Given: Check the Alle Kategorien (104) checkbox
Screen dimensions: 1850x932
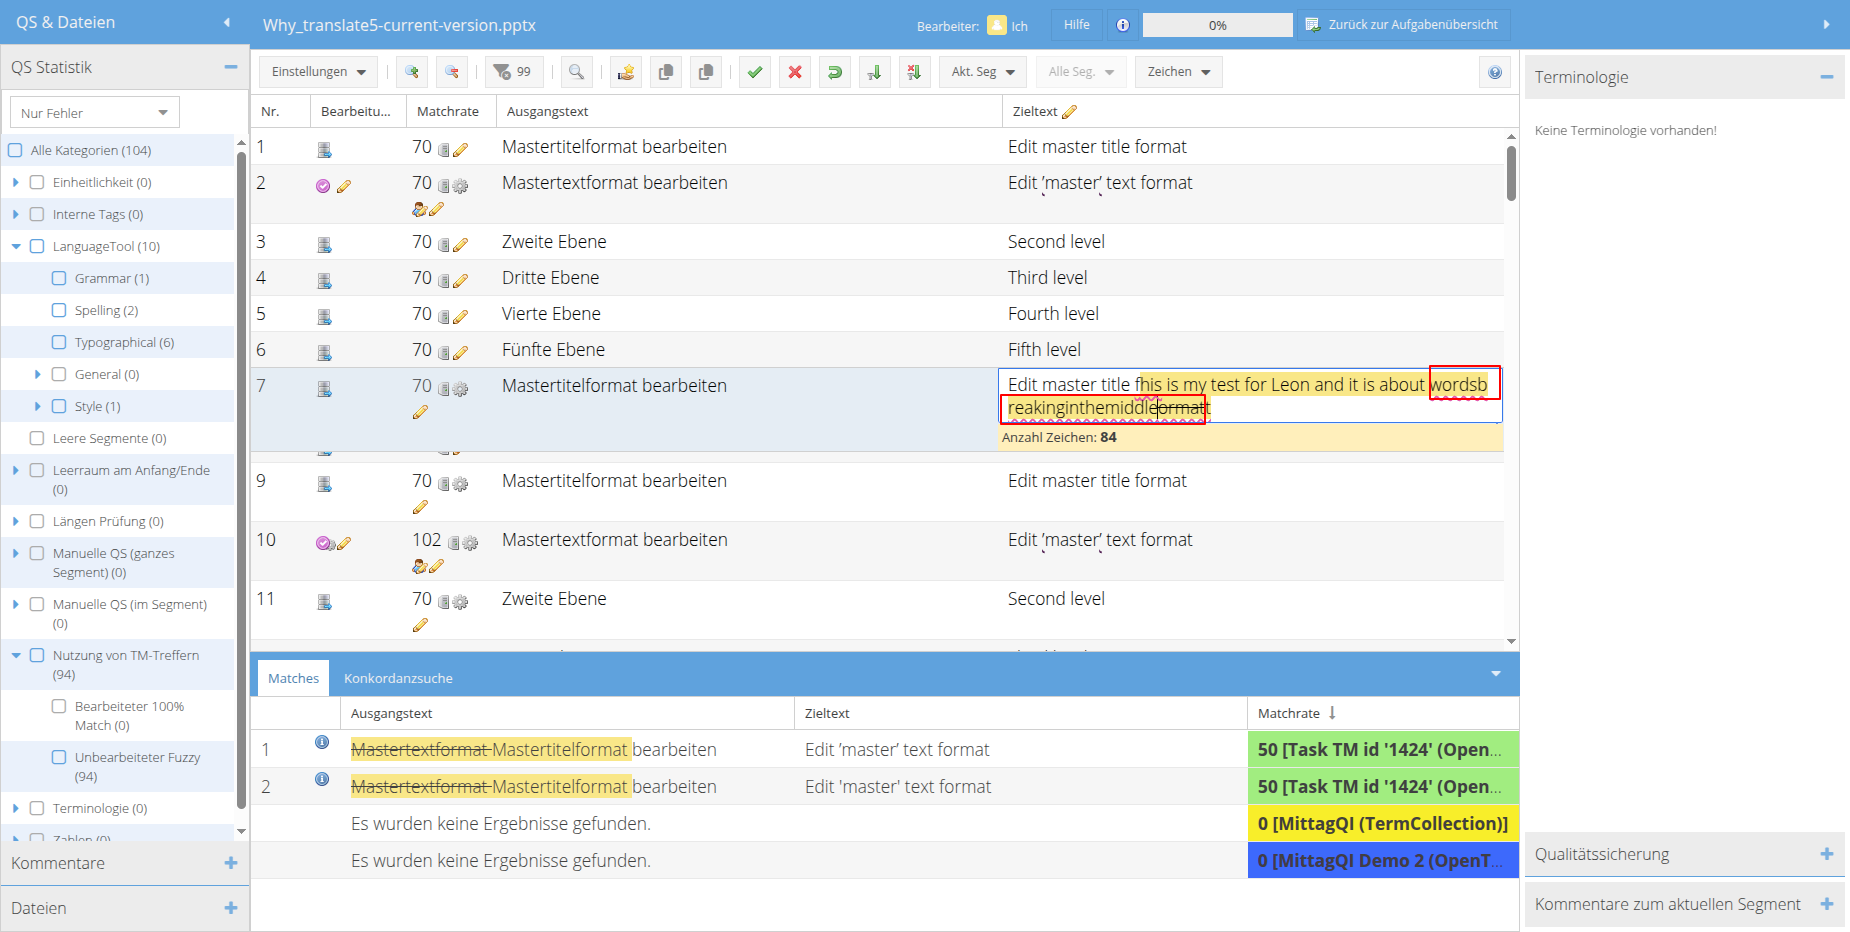Looking at the screenshot, I should pos(15,151).
